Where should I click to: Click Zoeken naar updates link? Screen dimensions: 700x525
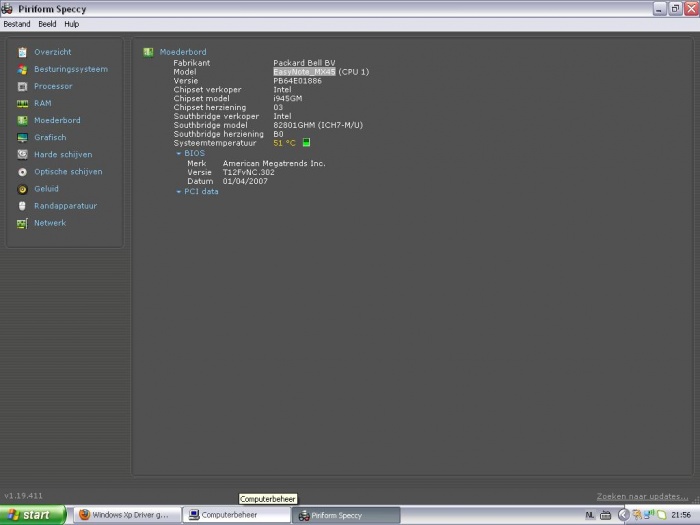tap(642, 496)
